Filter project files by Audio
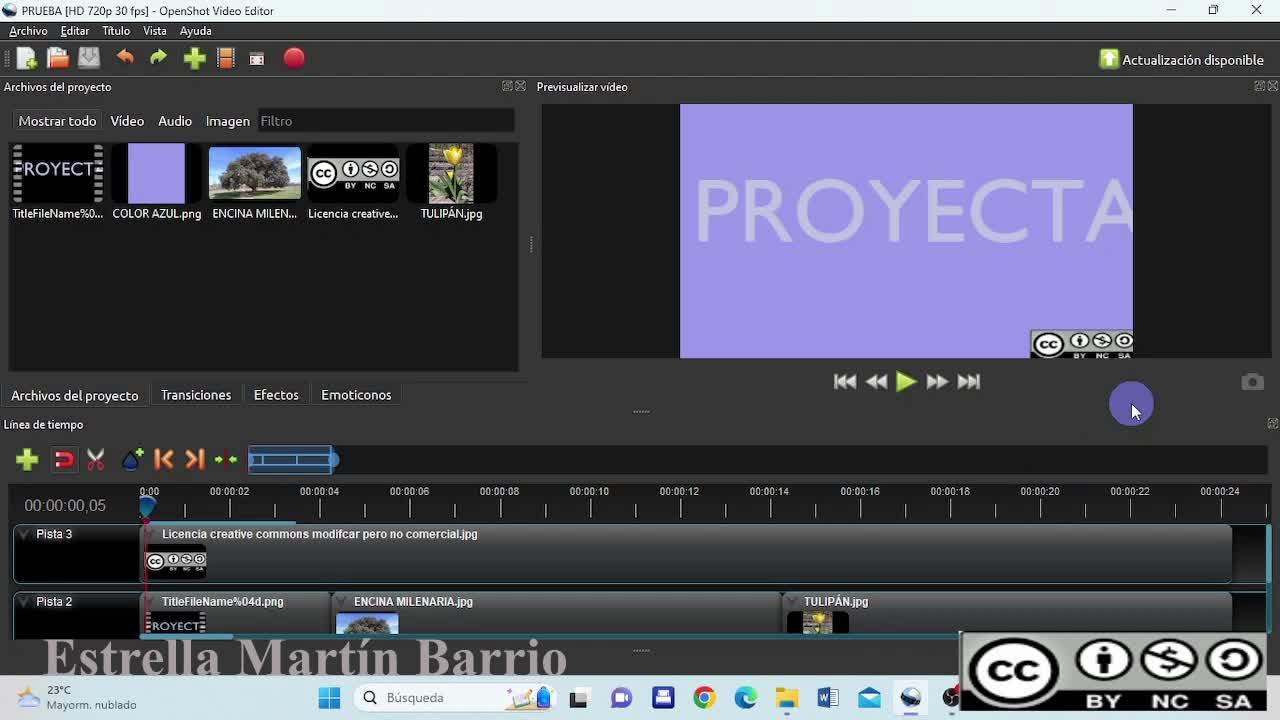Viewport: 1280px width, 720px height. pos(175,121)
